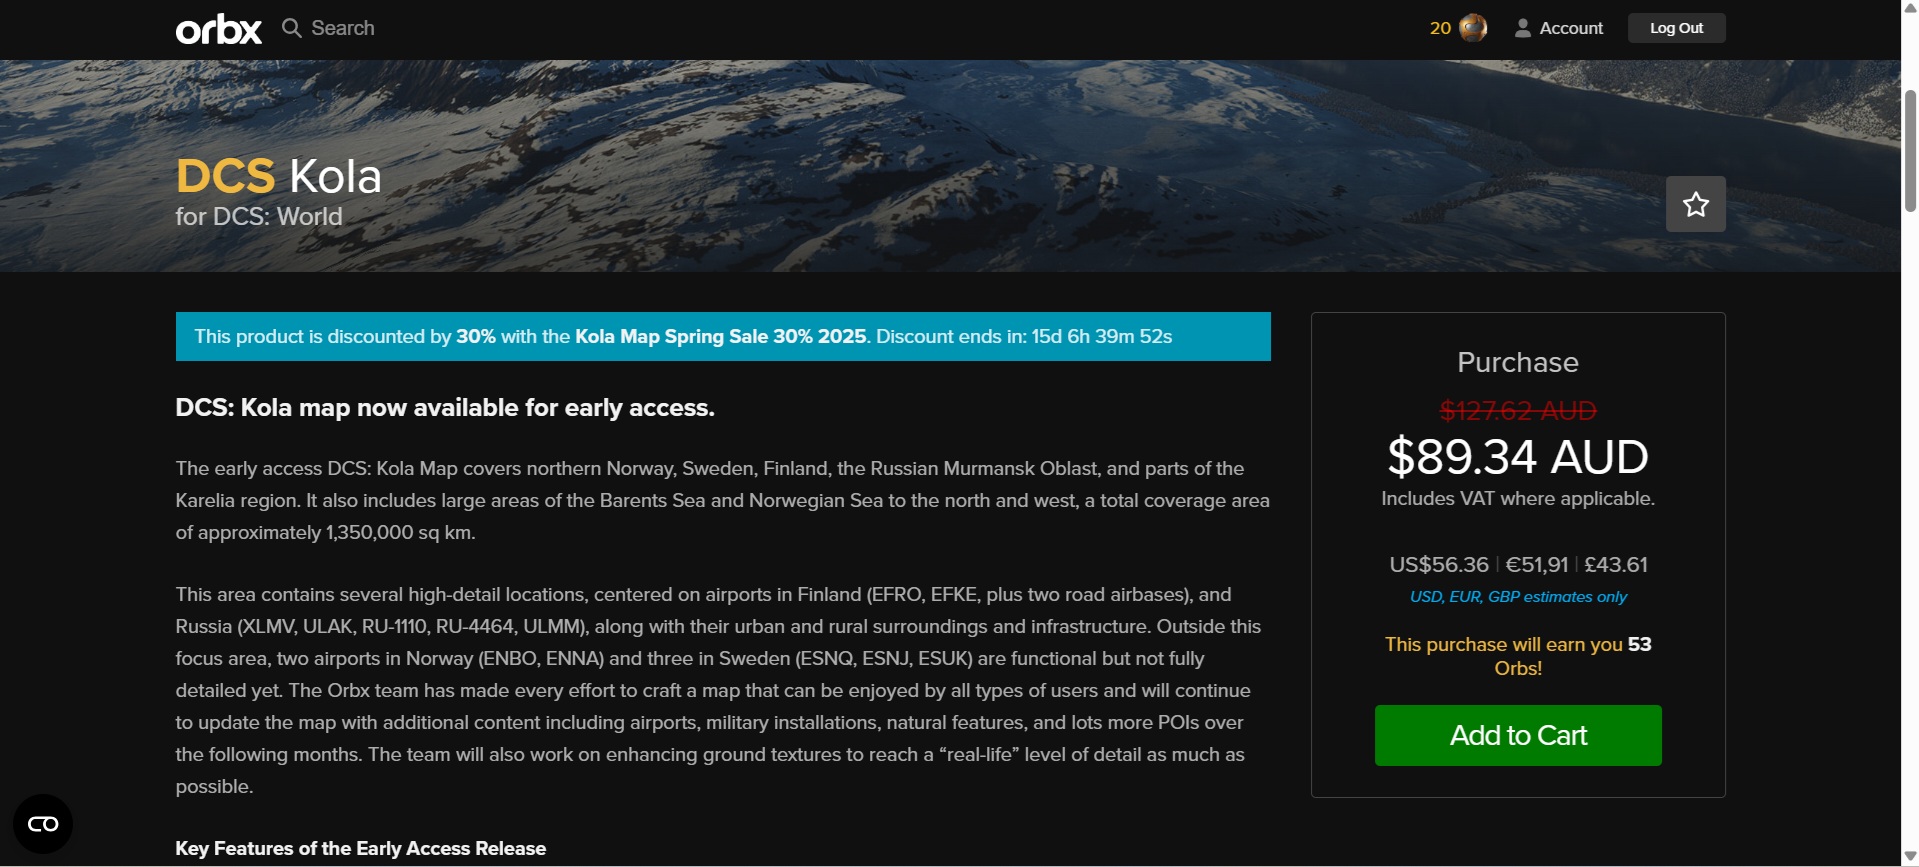Click the orbx logo
The width and height of the screenshot is (1919, 867).
[219, 29]
